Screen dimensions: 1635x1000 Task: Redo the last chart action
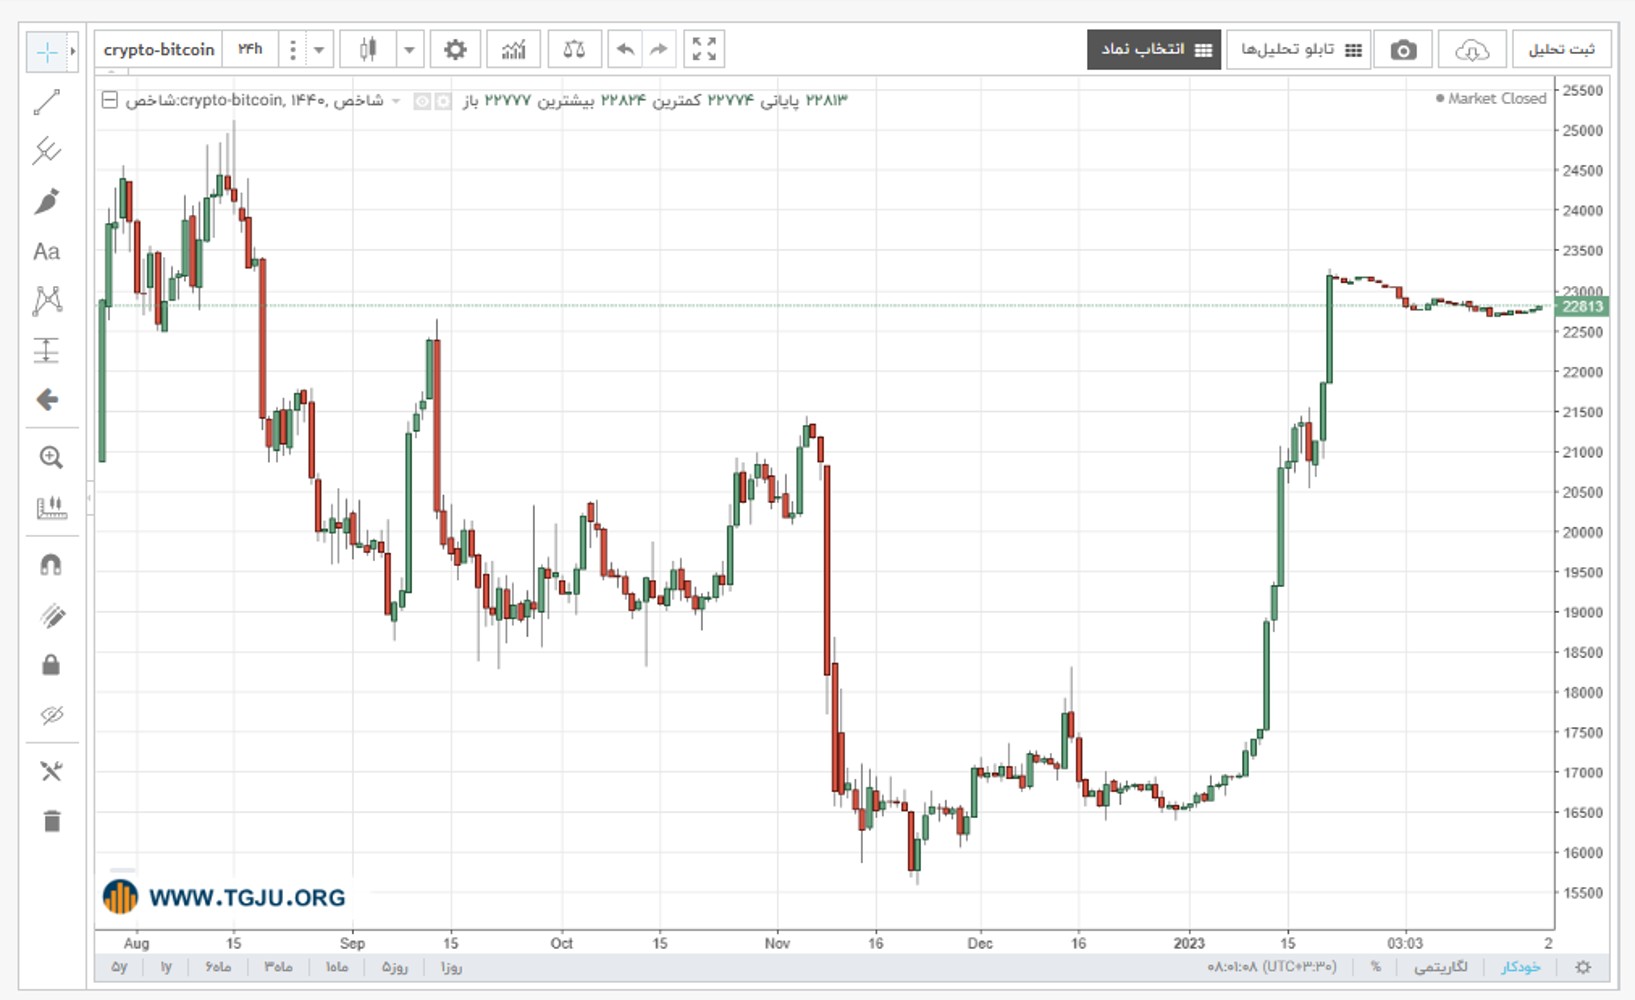coord(658,49)
